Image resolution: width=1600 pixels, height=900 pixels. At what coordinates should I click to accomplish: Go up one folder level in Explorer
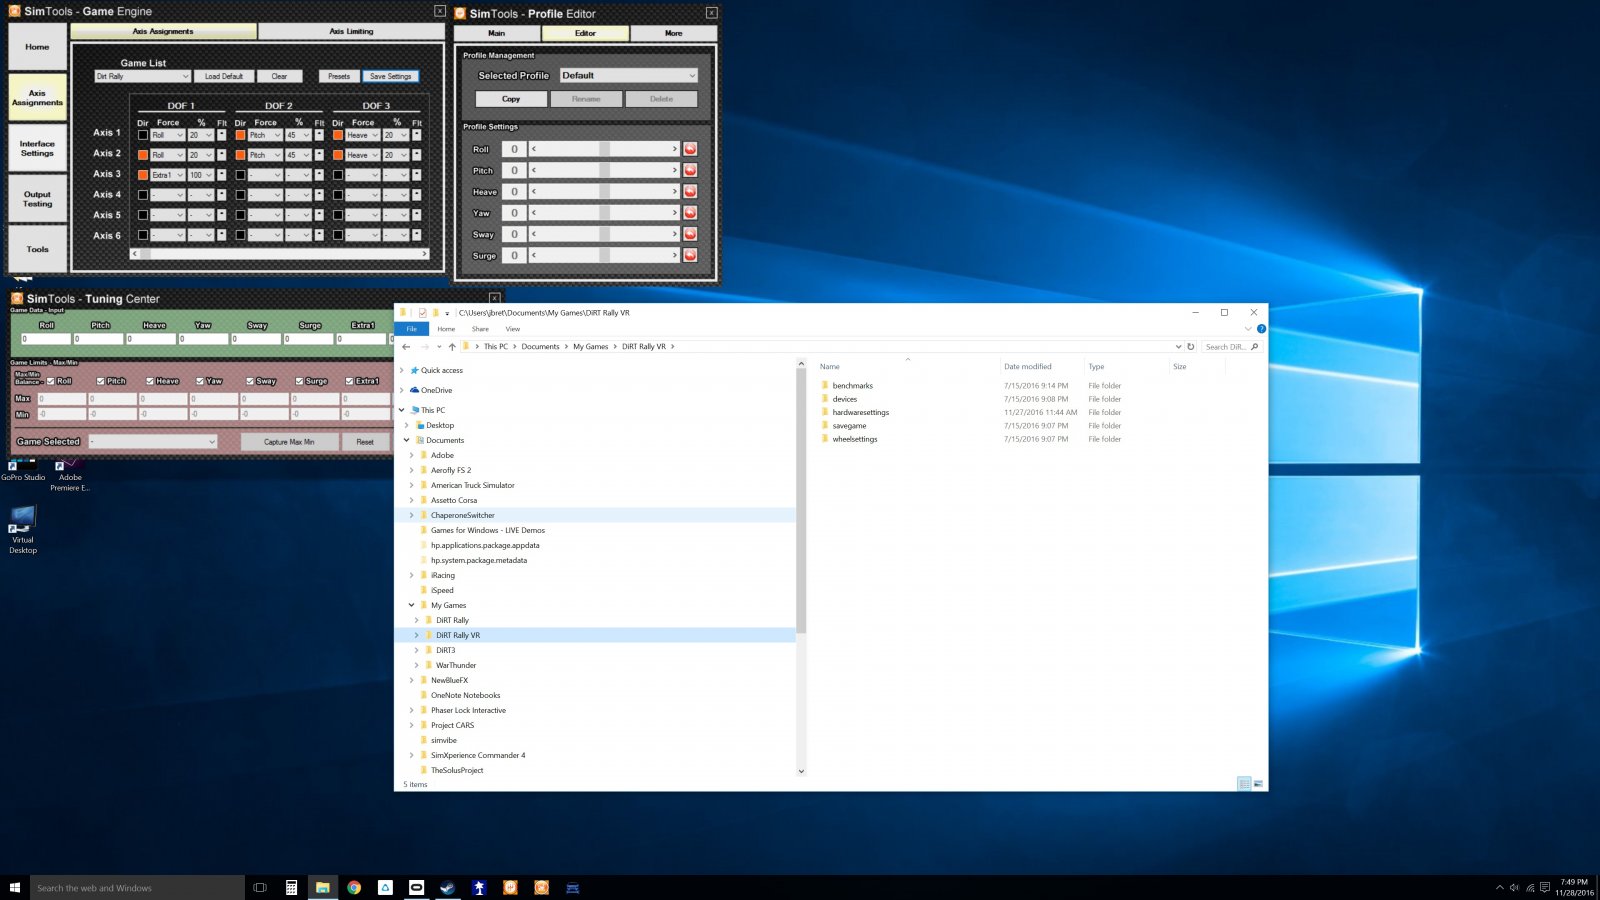tap(452, 346)
